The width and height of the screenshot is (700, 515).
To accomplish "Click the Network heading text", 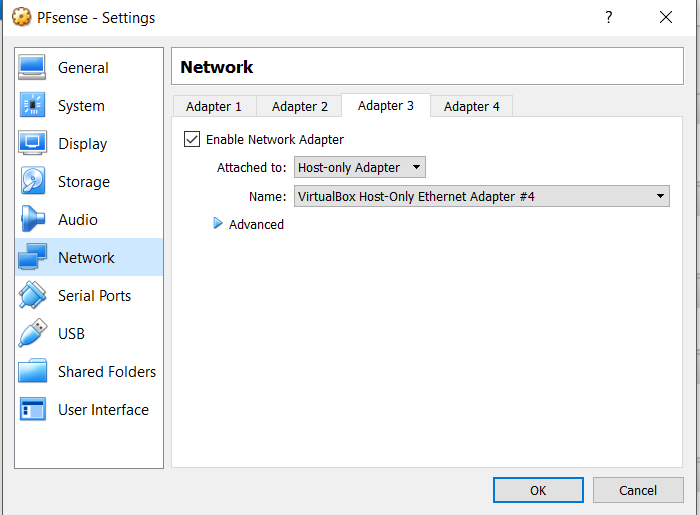I will [x=217, y=67].
